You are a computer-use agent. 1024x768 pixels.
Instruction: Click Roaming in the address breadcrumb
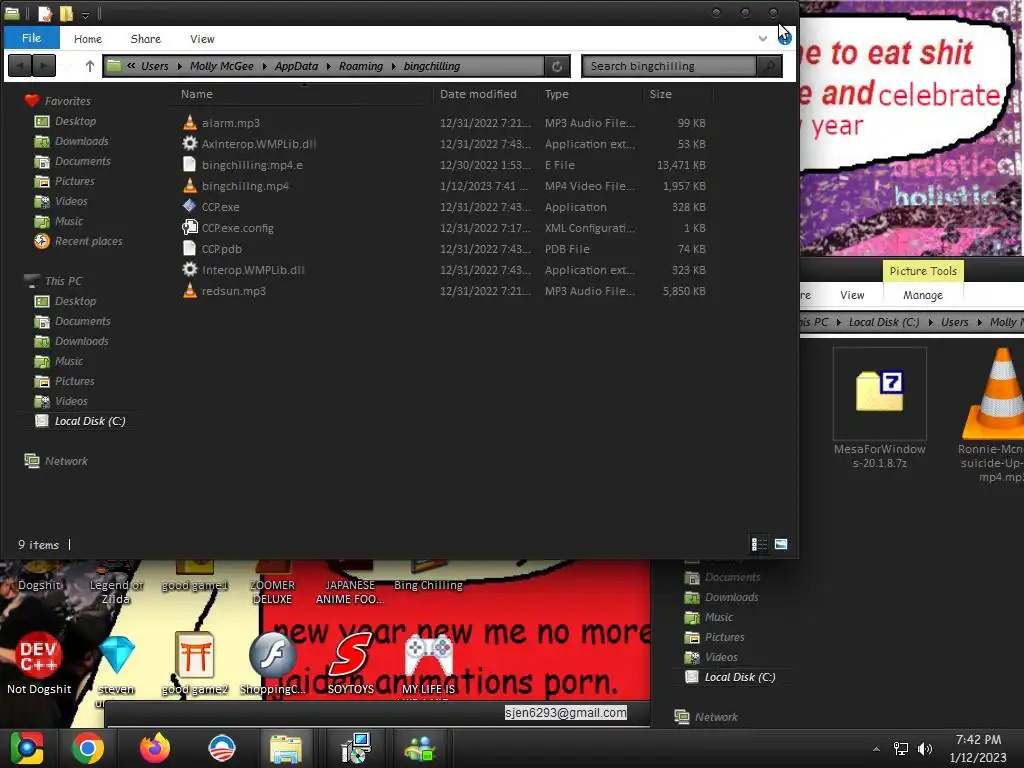[360, 66]
